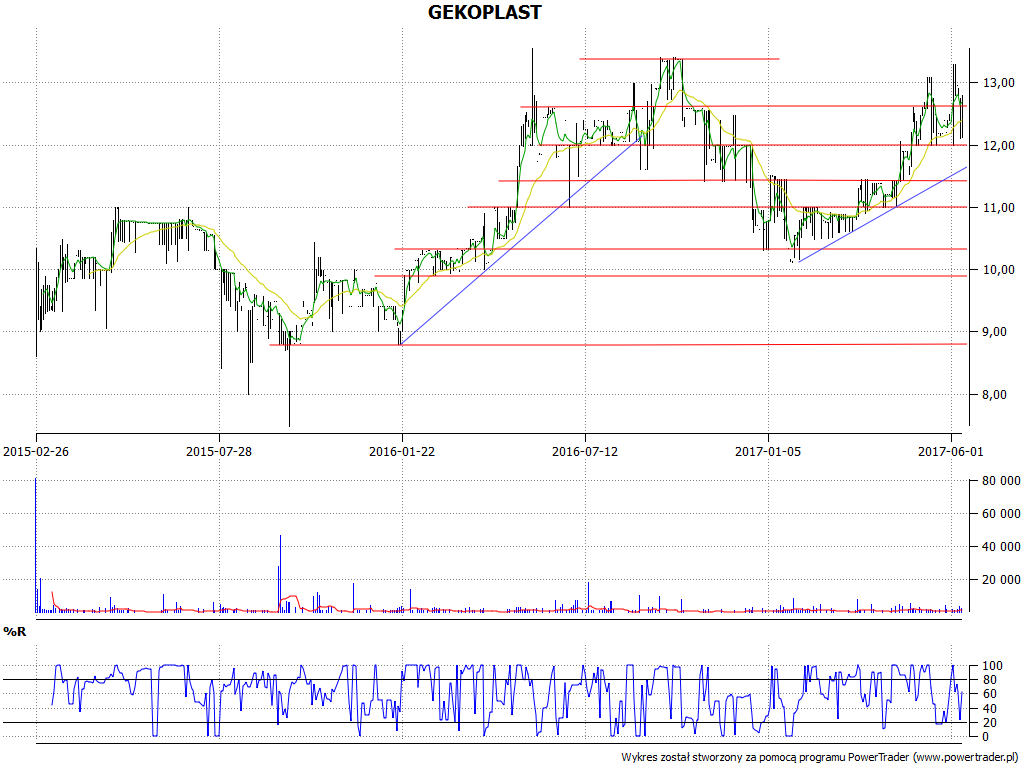Click the 10,00 price axis label
Screen dimensions: 1024x768
(x=999, y=270)
